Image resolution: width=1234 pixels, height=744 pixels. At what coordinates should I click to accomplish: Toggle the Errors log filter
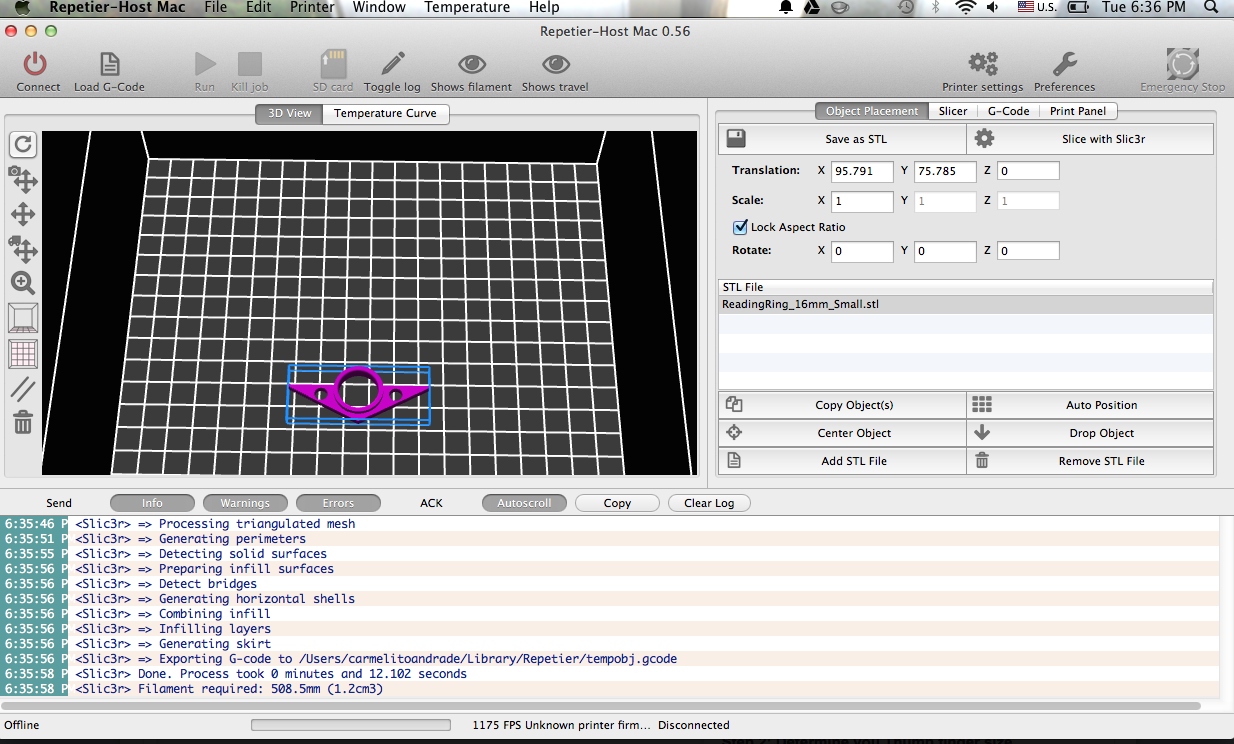coord(338,503)
